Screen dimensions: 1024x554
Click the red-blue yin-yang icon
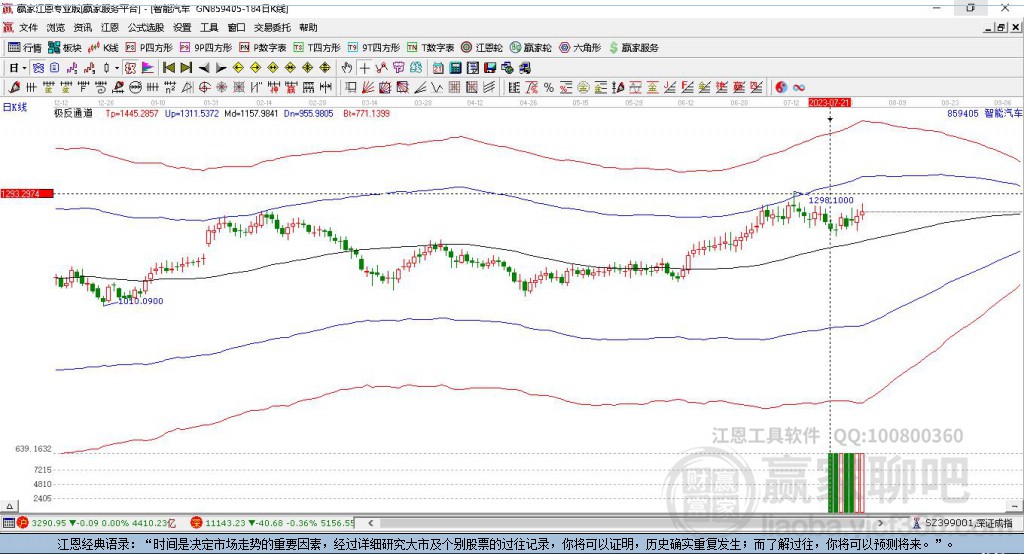[x=781, y=88]
